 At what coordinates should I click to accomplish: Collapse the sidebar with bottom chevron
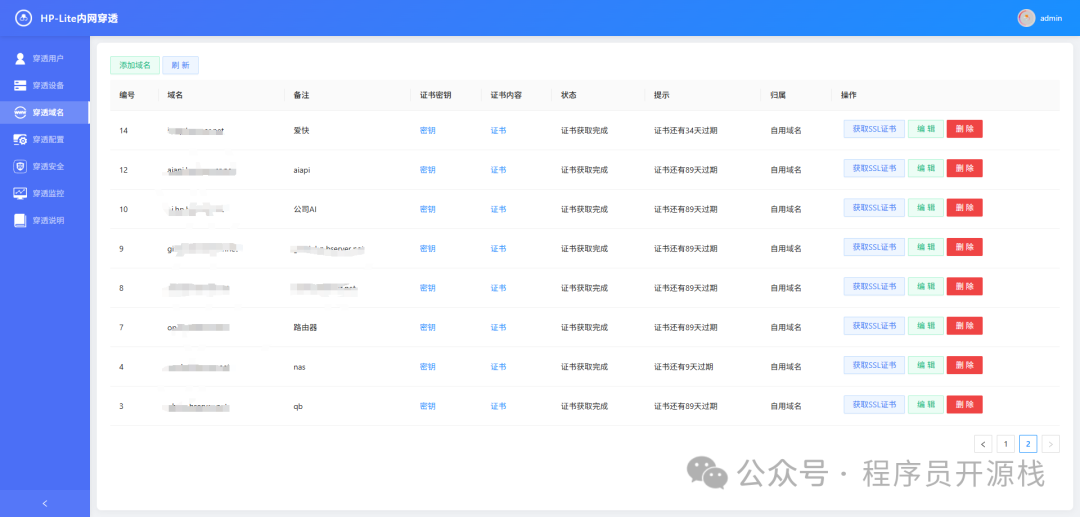pos(44,503)
